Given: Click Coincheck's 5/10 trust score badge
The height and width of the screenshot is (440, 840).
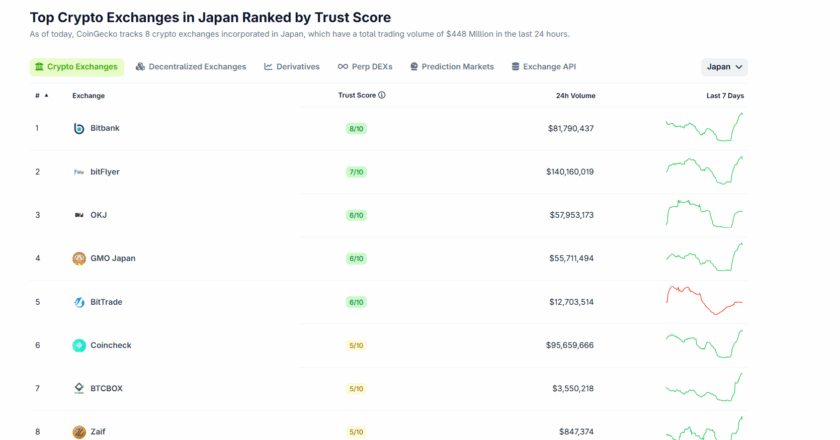Looking at the screenshot, I should [x=356, y=346].
